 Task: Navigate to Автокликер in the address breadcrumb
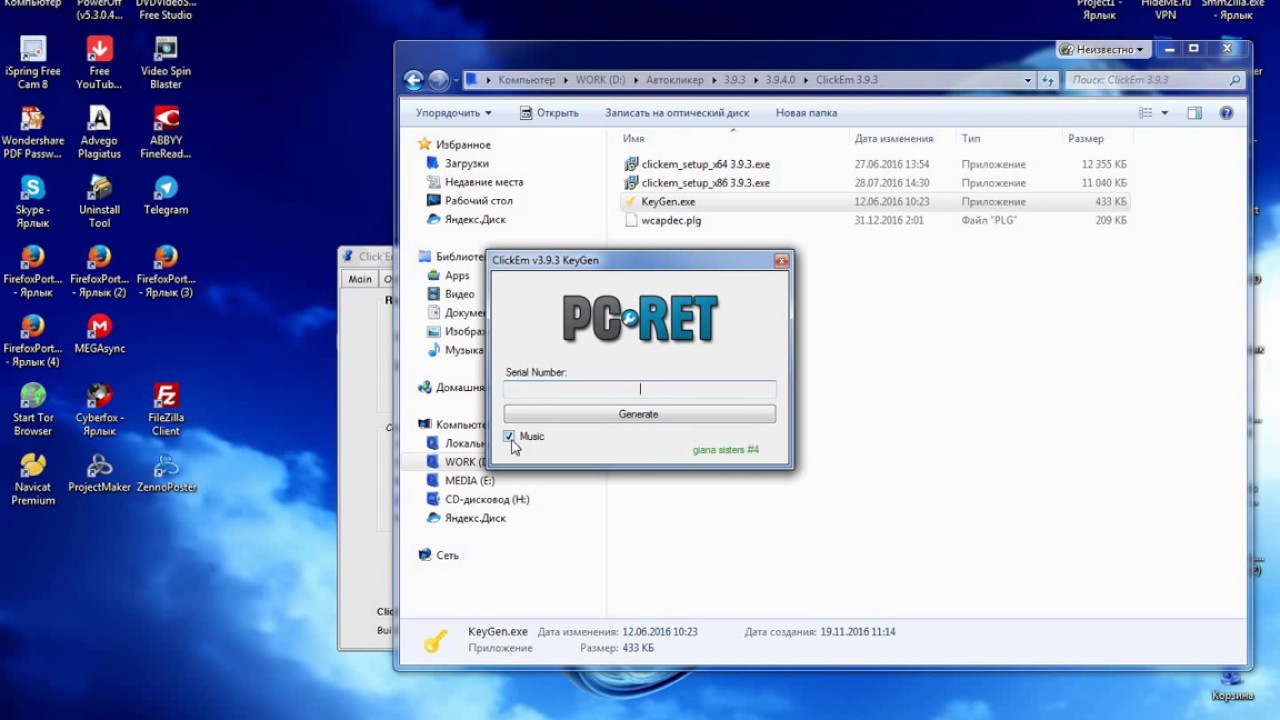tap(675, 80)
